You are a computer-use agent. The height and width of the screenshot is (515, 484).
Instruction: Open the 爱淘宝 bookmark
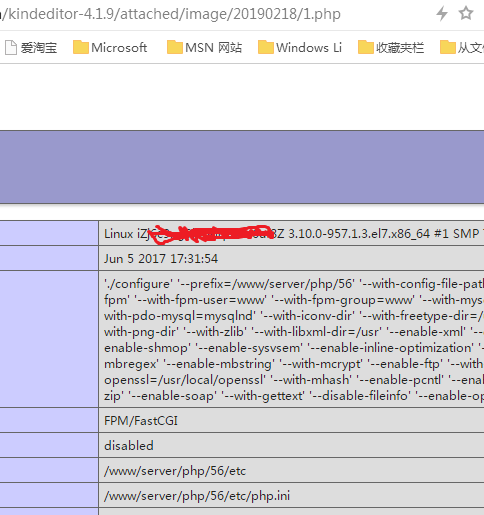pyautogui.click(x=31, y=48)
